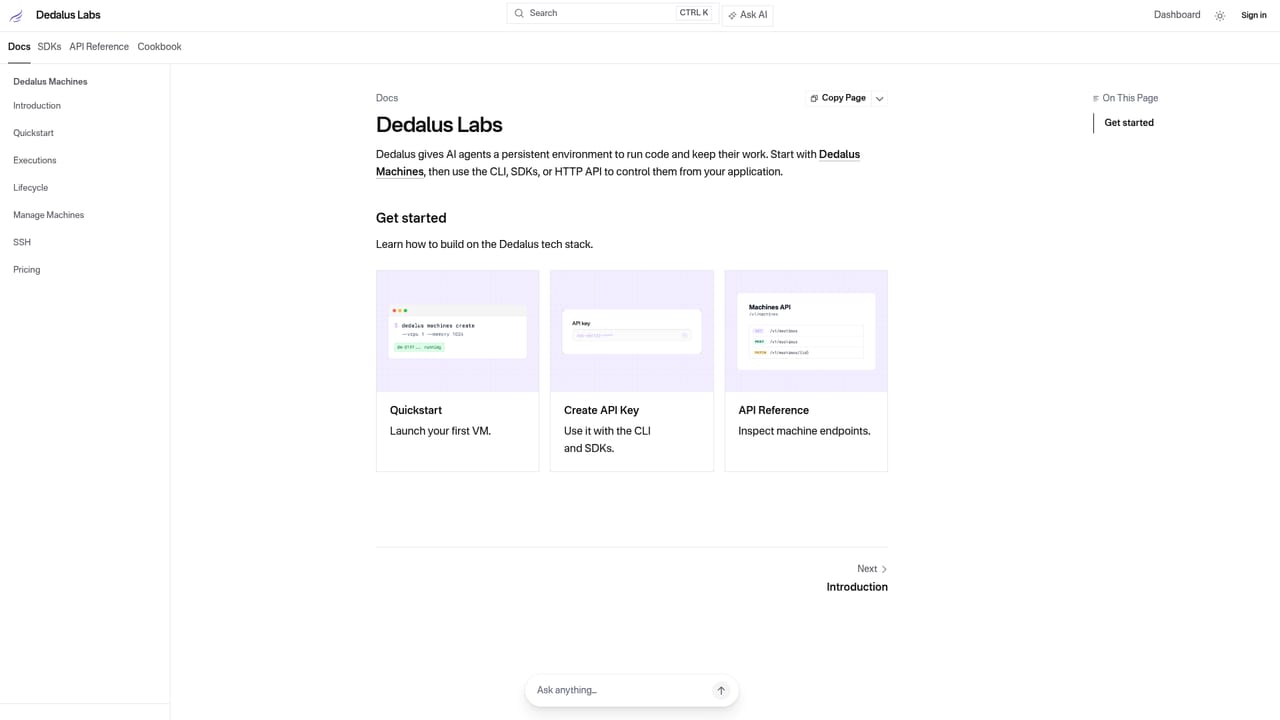Click the Search docs field

coord(612,13)
